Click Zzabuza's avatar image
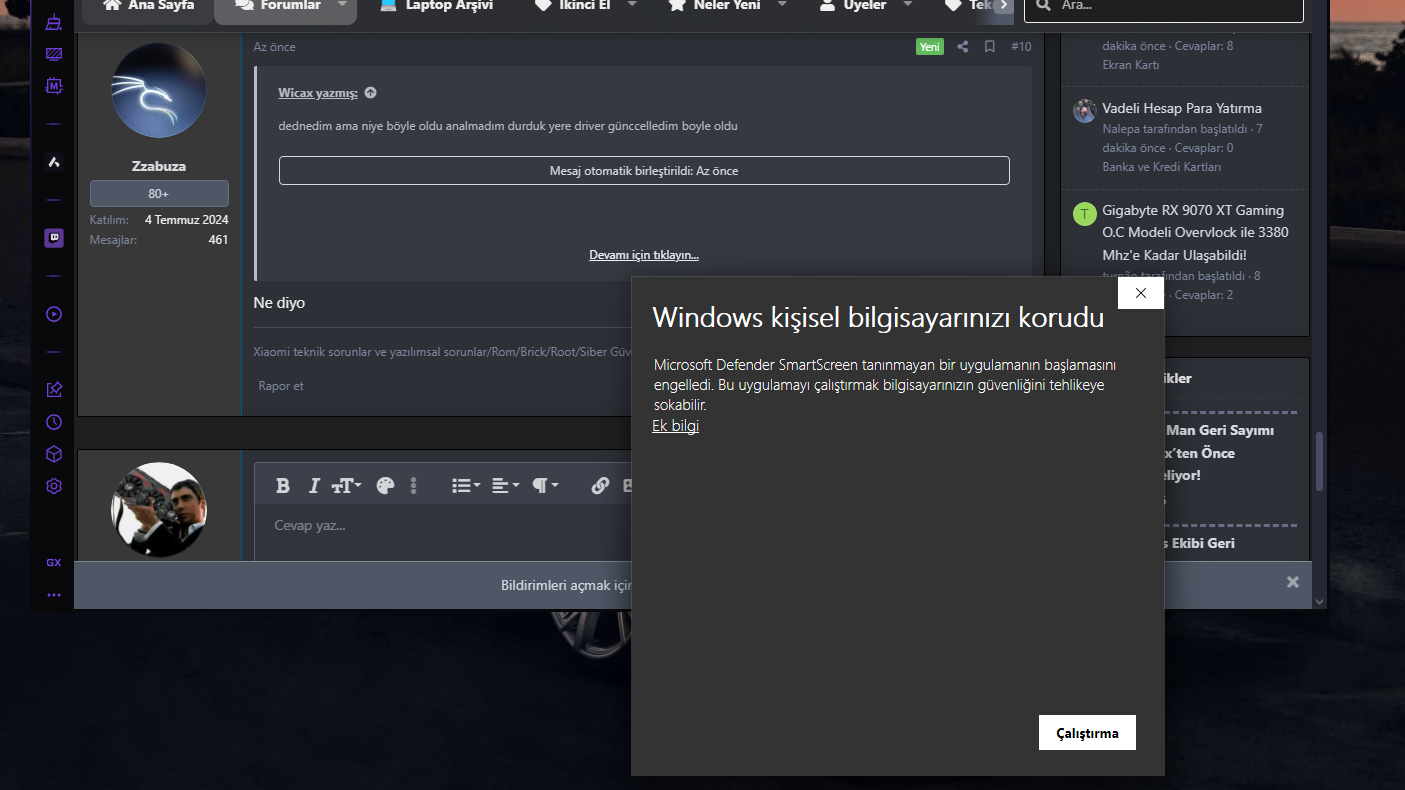1405x790 pixels. pos(159,90)
